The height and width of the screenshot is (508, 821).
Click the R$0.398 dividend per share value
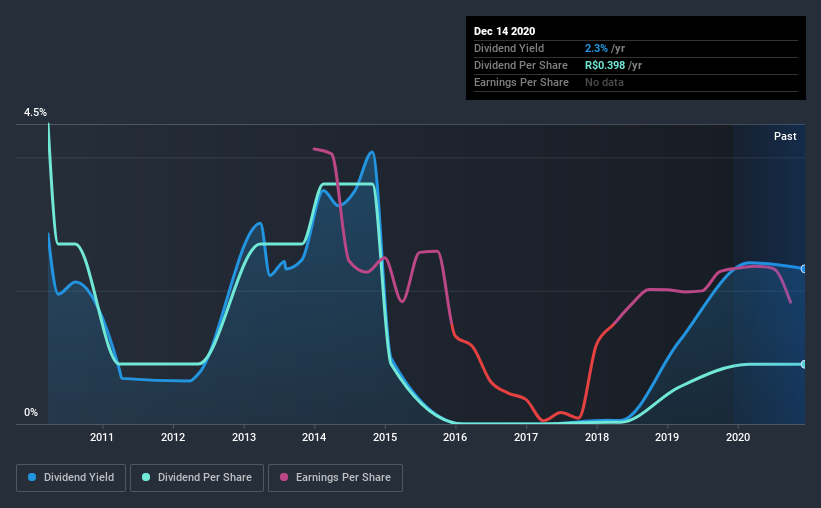coord(605,65)
